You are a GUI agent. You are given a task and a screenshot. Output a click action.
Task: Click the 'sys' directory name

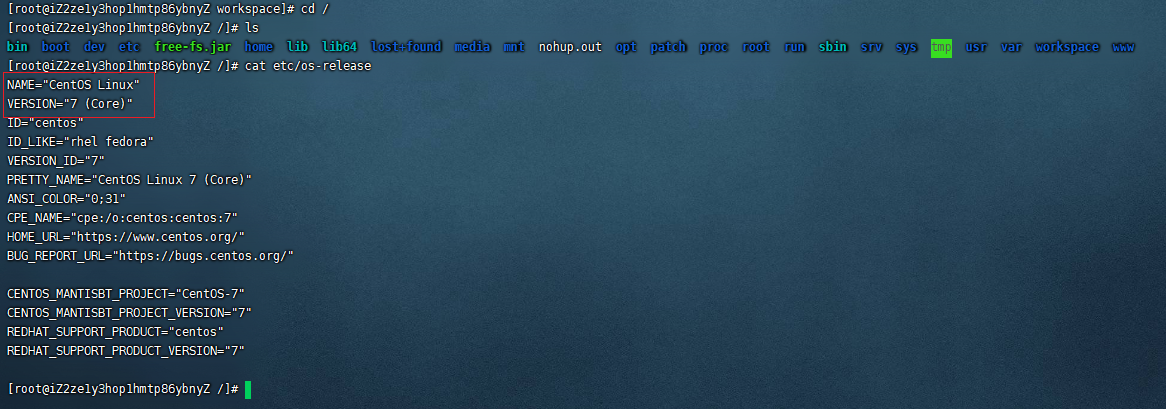coord(906,47)
